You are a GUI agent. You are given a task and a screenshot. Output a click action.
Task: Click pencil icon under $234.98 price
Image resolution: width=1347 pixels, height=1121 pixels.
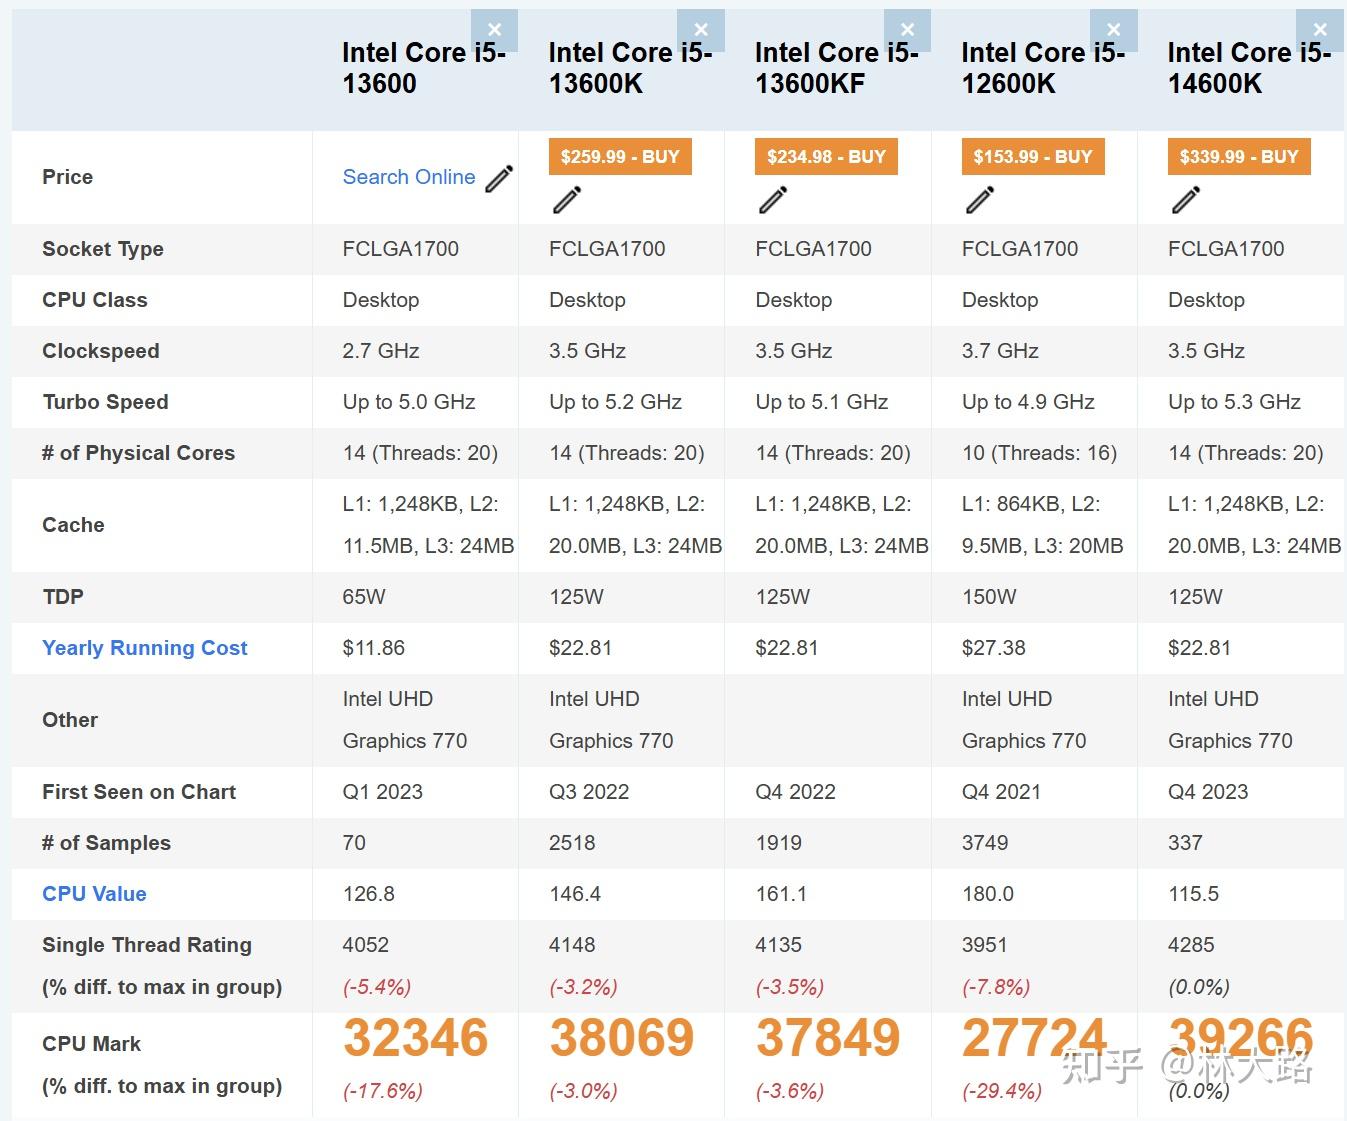(x=773, y=200)
